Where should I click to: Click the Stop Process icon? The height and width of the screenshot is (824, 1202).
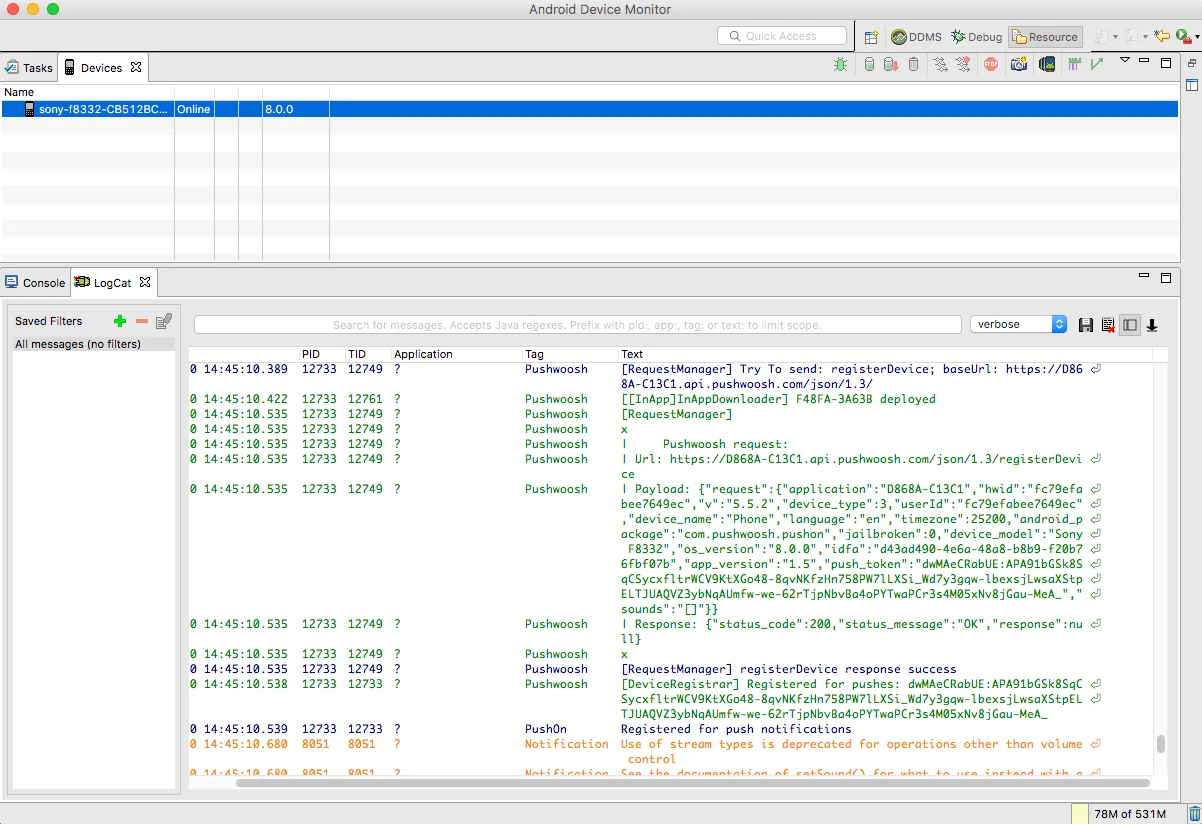(991, 65)
